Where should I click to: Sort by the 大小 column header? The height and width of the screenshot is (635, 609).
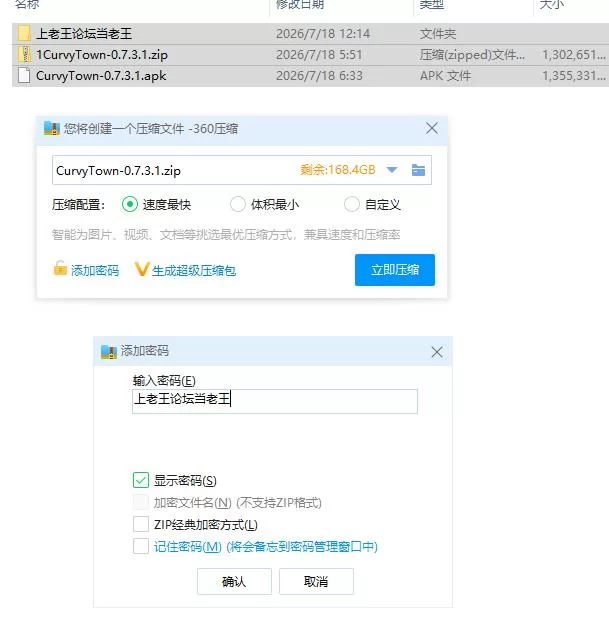click(552, 4)
